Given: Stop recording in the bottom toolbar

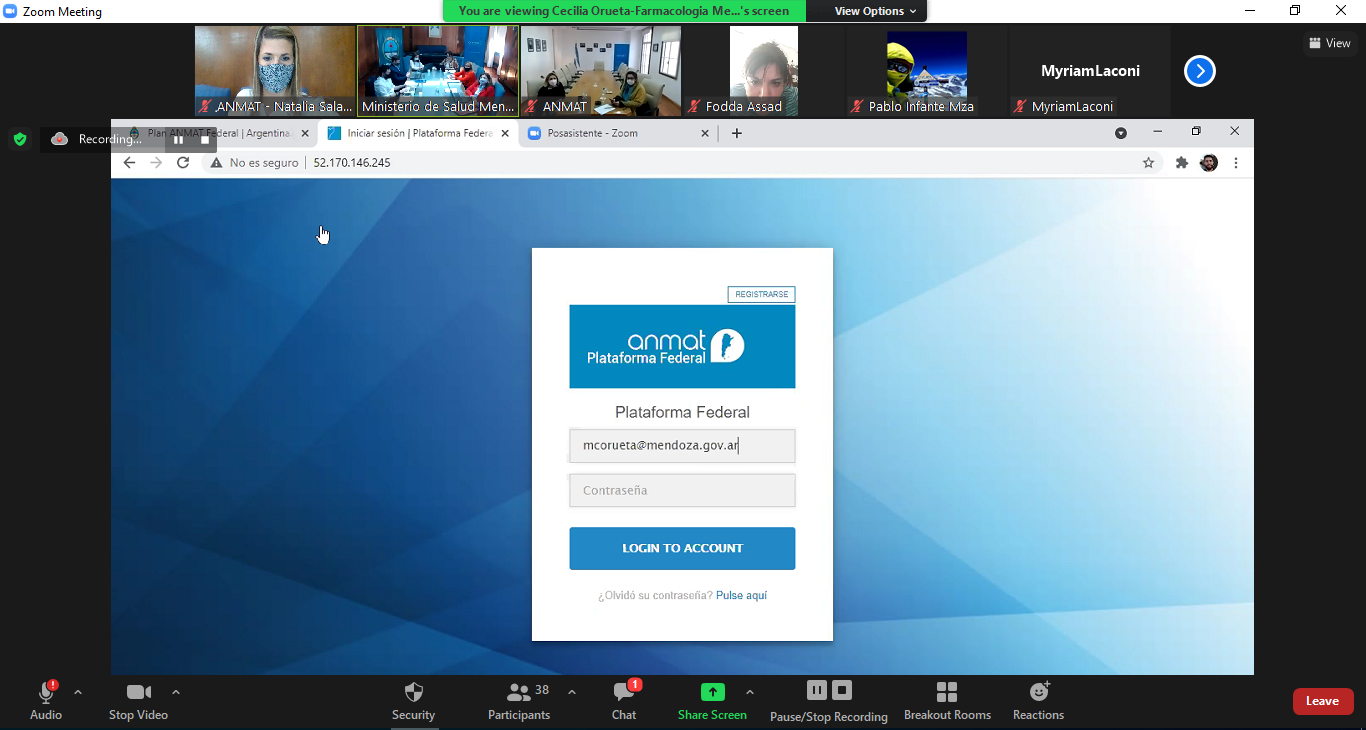Looking at the screenshot, I should click(842, 690).
